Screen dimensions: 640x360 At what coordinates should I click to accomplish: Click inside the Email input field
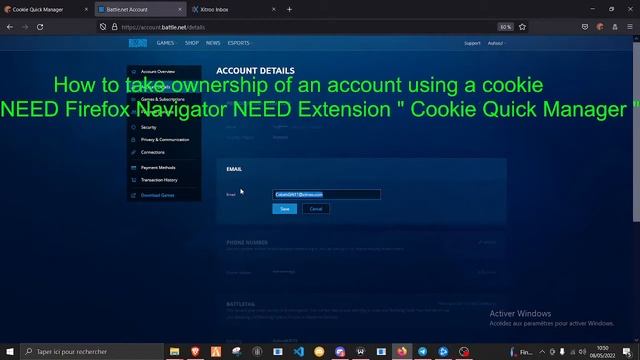pyautogui.click(x=327, y=195)
